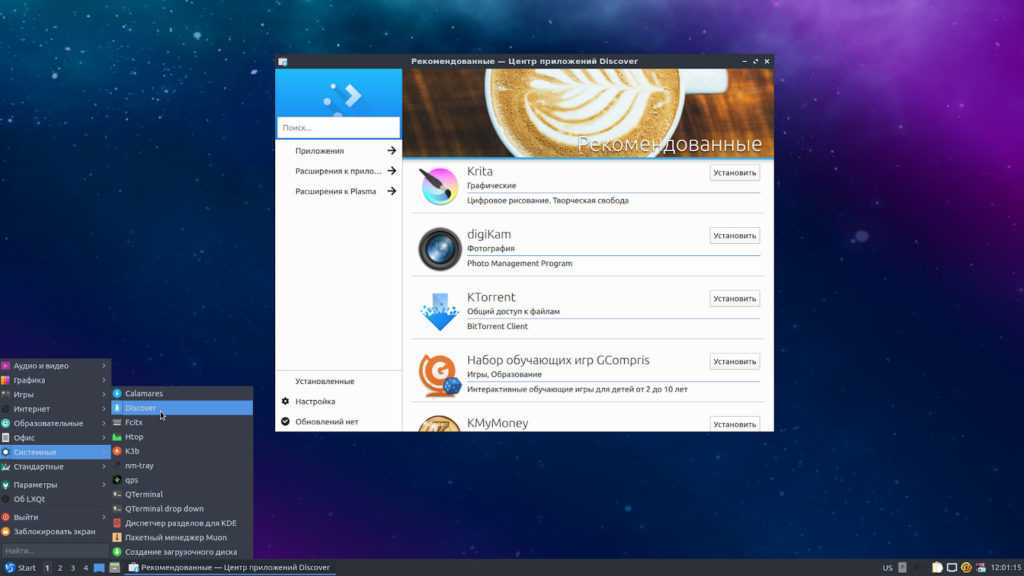Viewport: 1024px width, 576px height.
Task: Launch Calamares from the system menu
Action: tap(144, 393)
